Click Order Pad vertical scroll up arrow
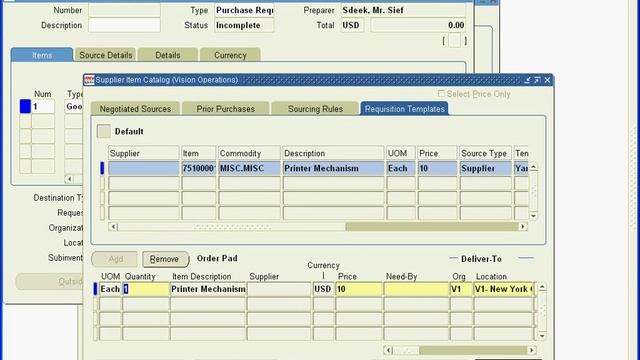 (542, 287)
